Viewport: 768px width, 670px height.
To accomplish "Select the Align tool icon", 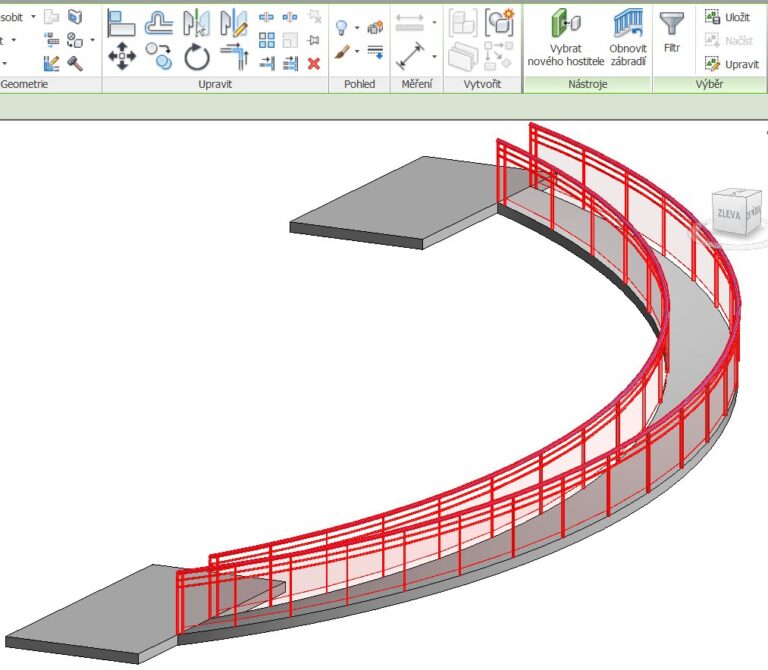I will (x=121, y=24).
